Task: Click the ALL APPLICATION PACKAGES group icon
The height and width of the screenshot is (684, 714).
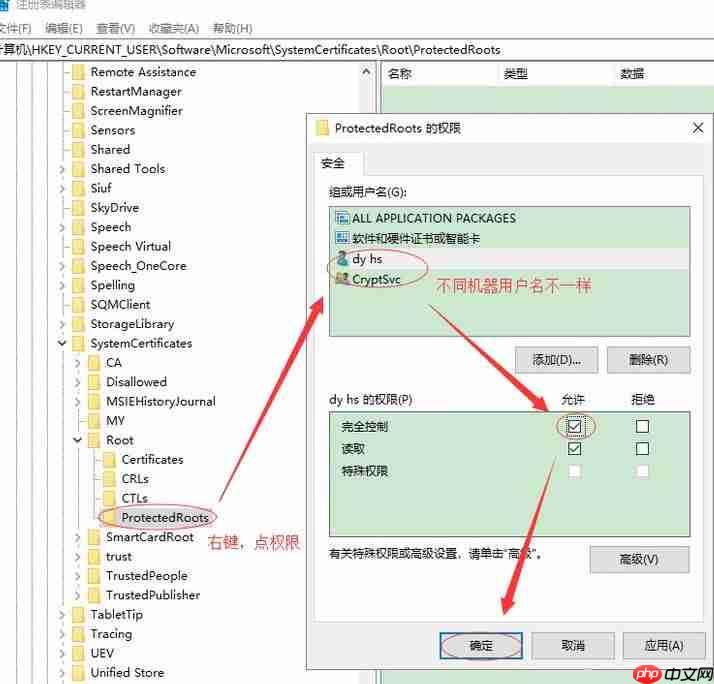Action: coord(342,218)
